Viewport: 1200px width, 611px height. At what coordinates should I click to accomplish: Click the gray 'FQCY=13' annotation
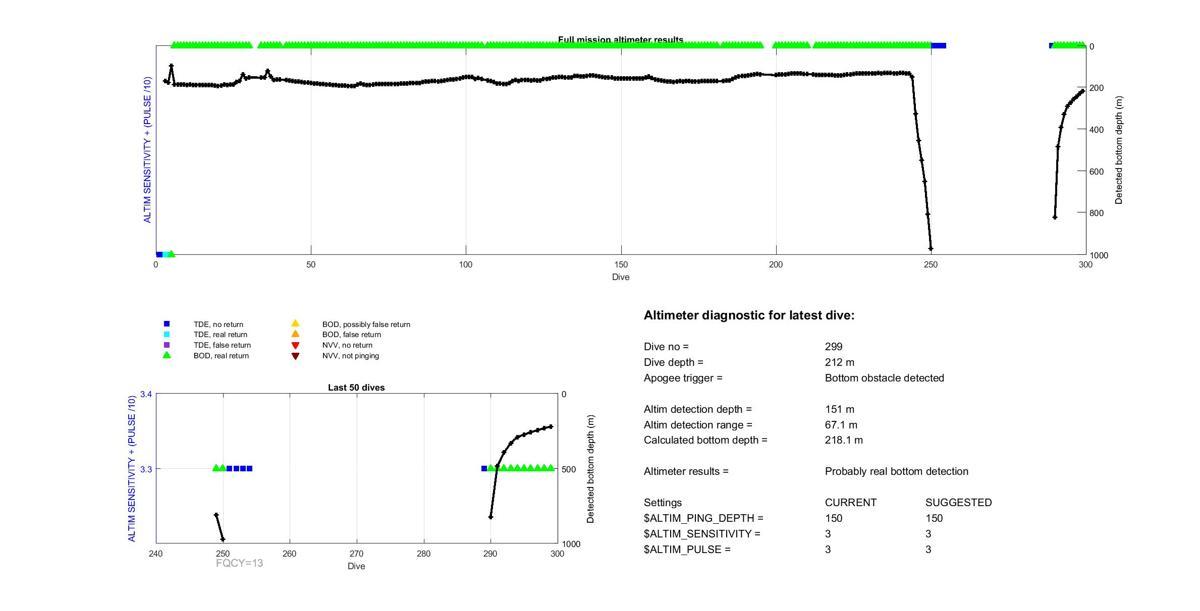click(x=239, y=563)
